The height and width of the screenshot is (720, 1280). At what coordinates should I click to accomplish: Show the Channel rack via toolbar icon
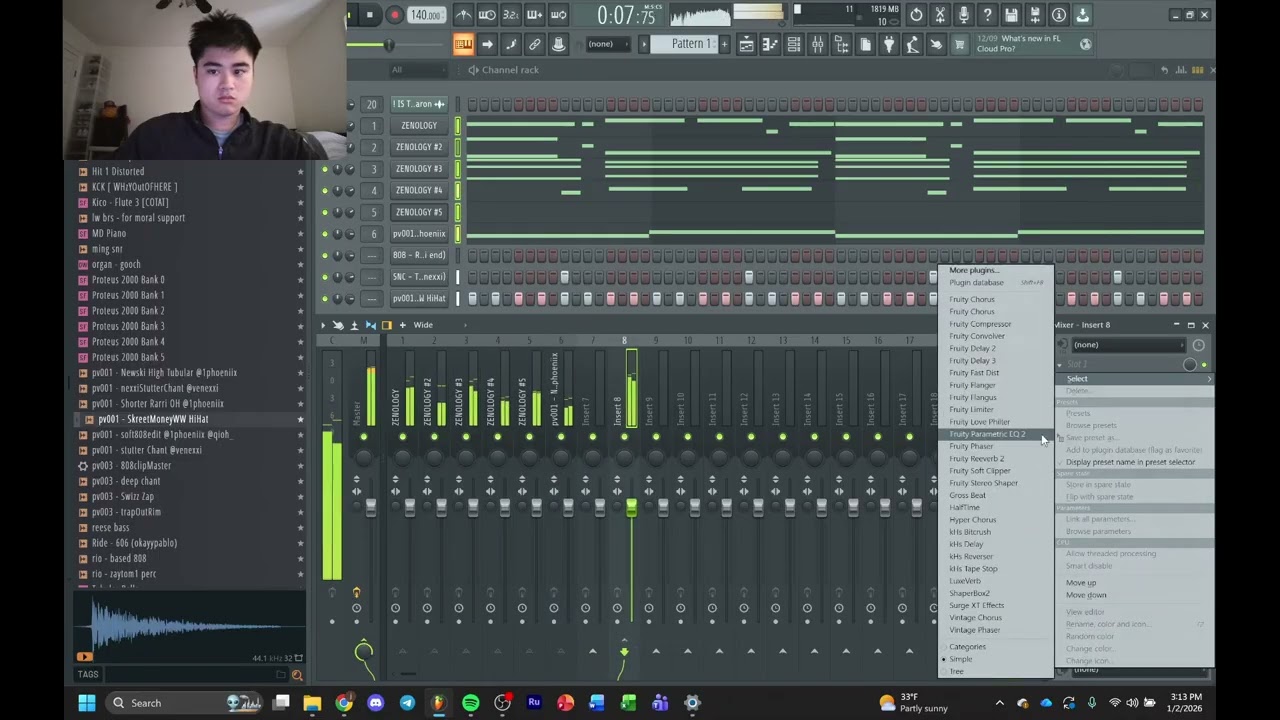[x=794, y=44]
